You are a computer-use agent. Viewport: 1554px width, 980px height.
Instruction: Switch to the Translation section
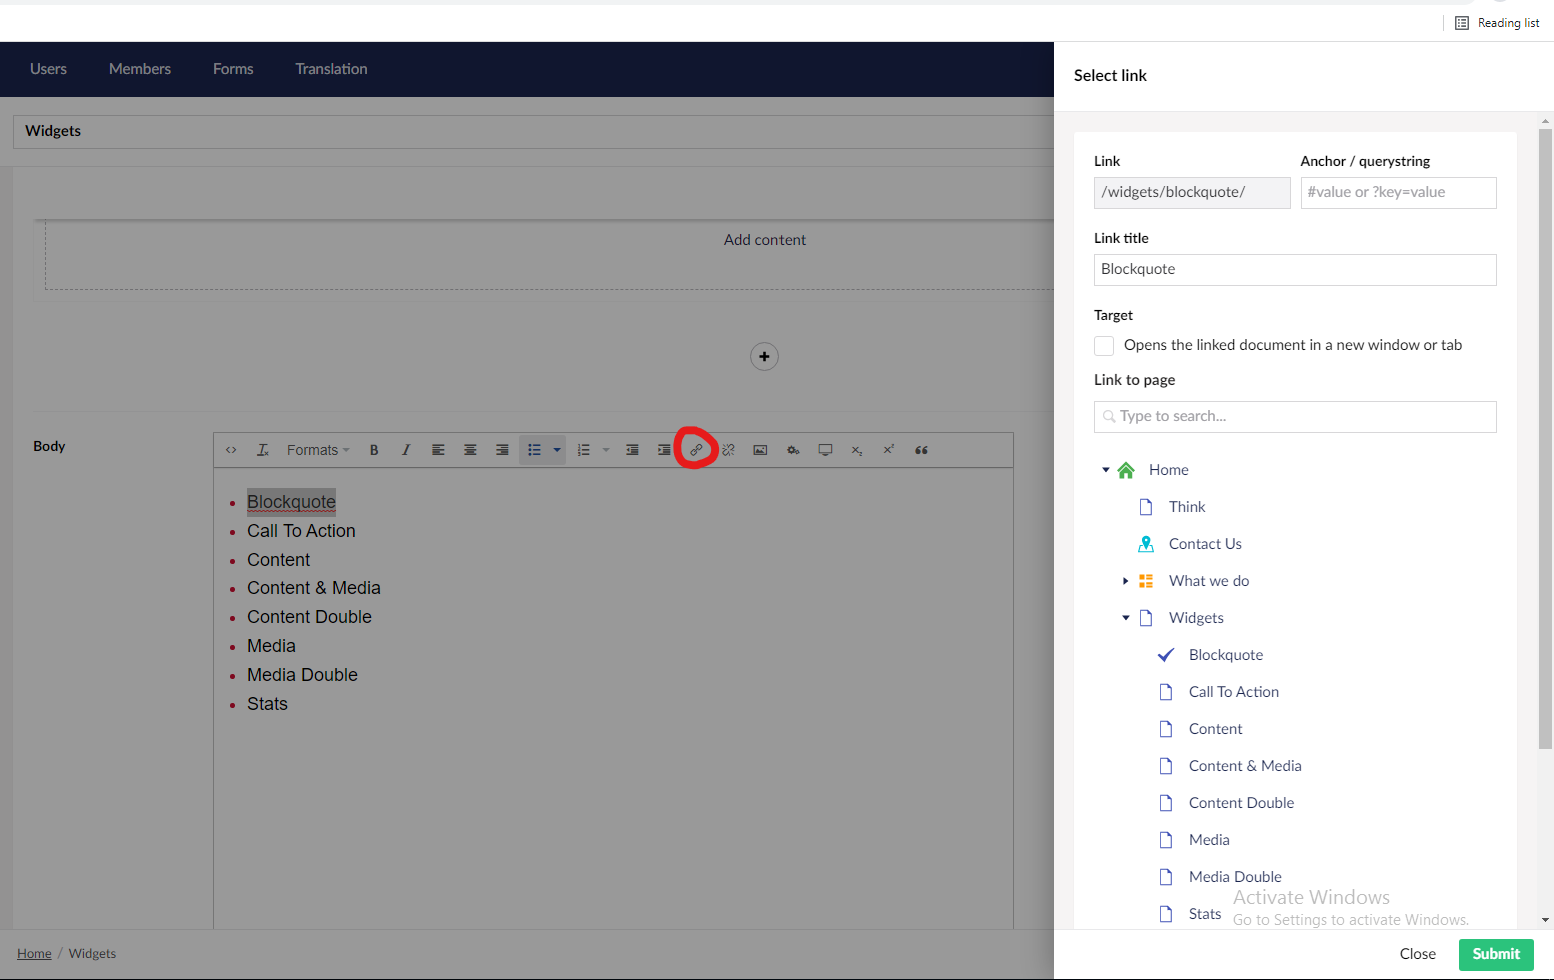[331, 69]
